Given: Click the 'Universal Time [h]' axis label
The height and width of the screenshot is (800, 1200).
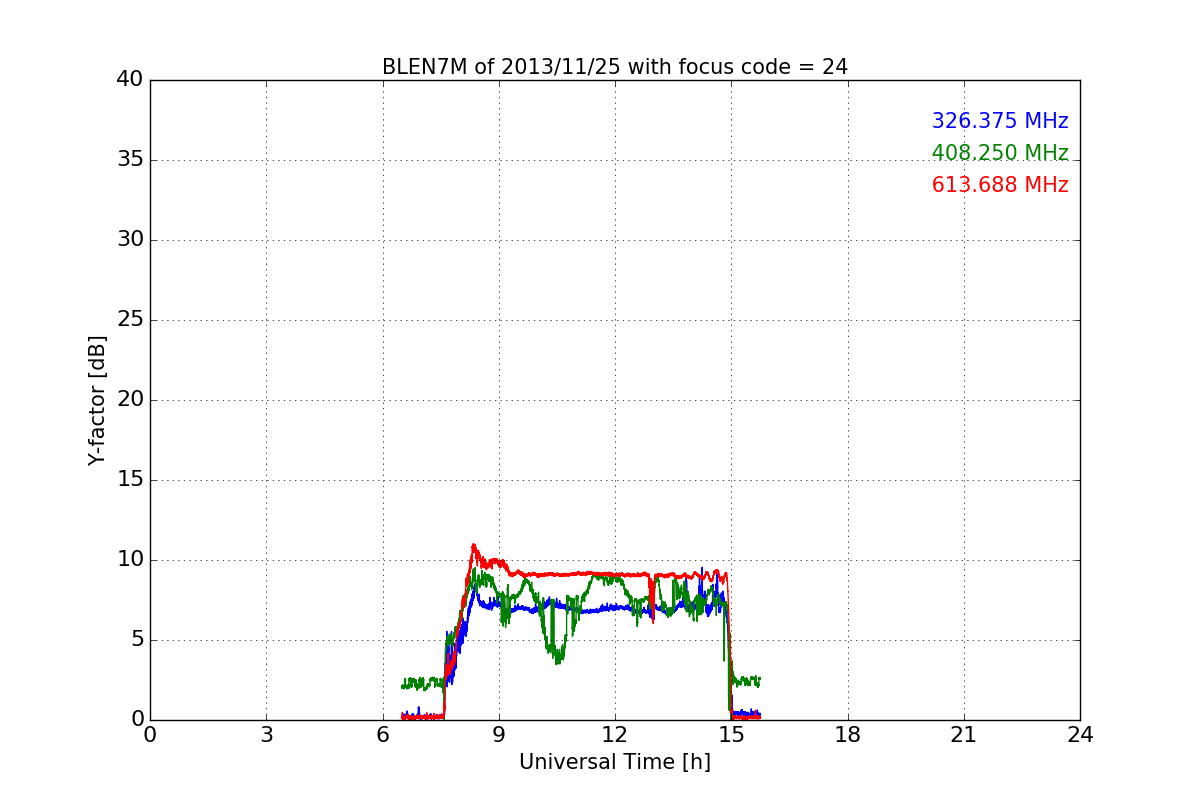Looking at the screenshot, I should pyautogui.click(x=614, y=762).
